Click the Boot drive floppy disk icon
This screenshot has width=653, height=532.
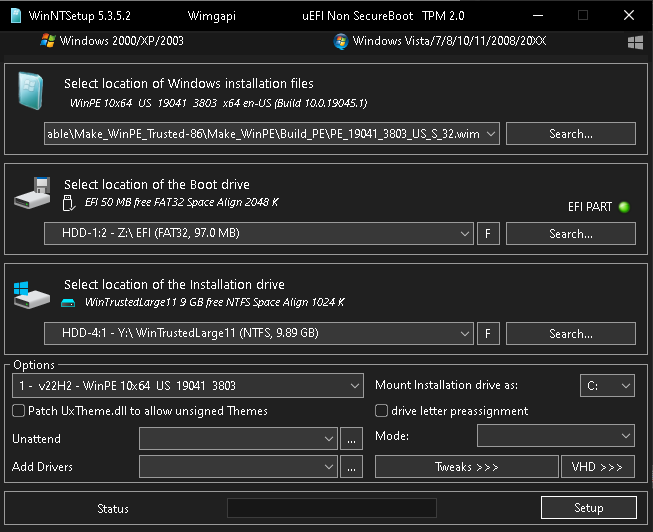32,193
